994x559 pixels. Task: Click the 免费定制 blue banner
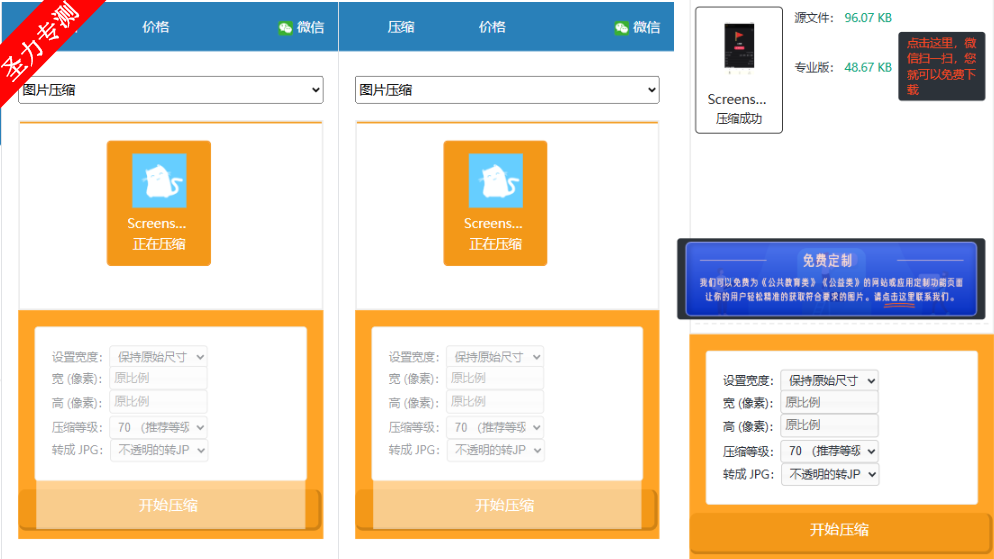pos(831,279)
